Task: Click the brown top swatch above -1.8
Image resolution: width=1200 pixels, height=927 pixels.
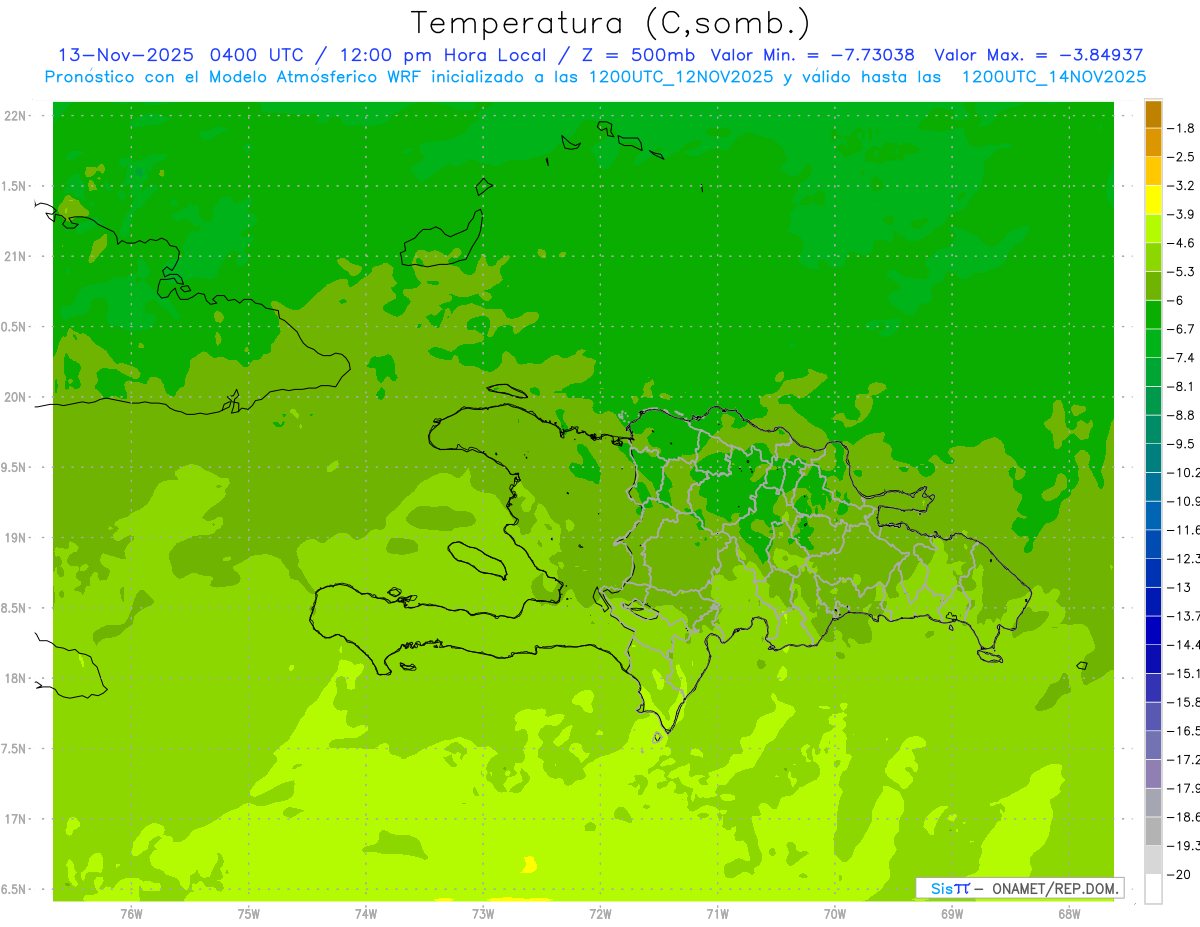Action: [1153, 114]
